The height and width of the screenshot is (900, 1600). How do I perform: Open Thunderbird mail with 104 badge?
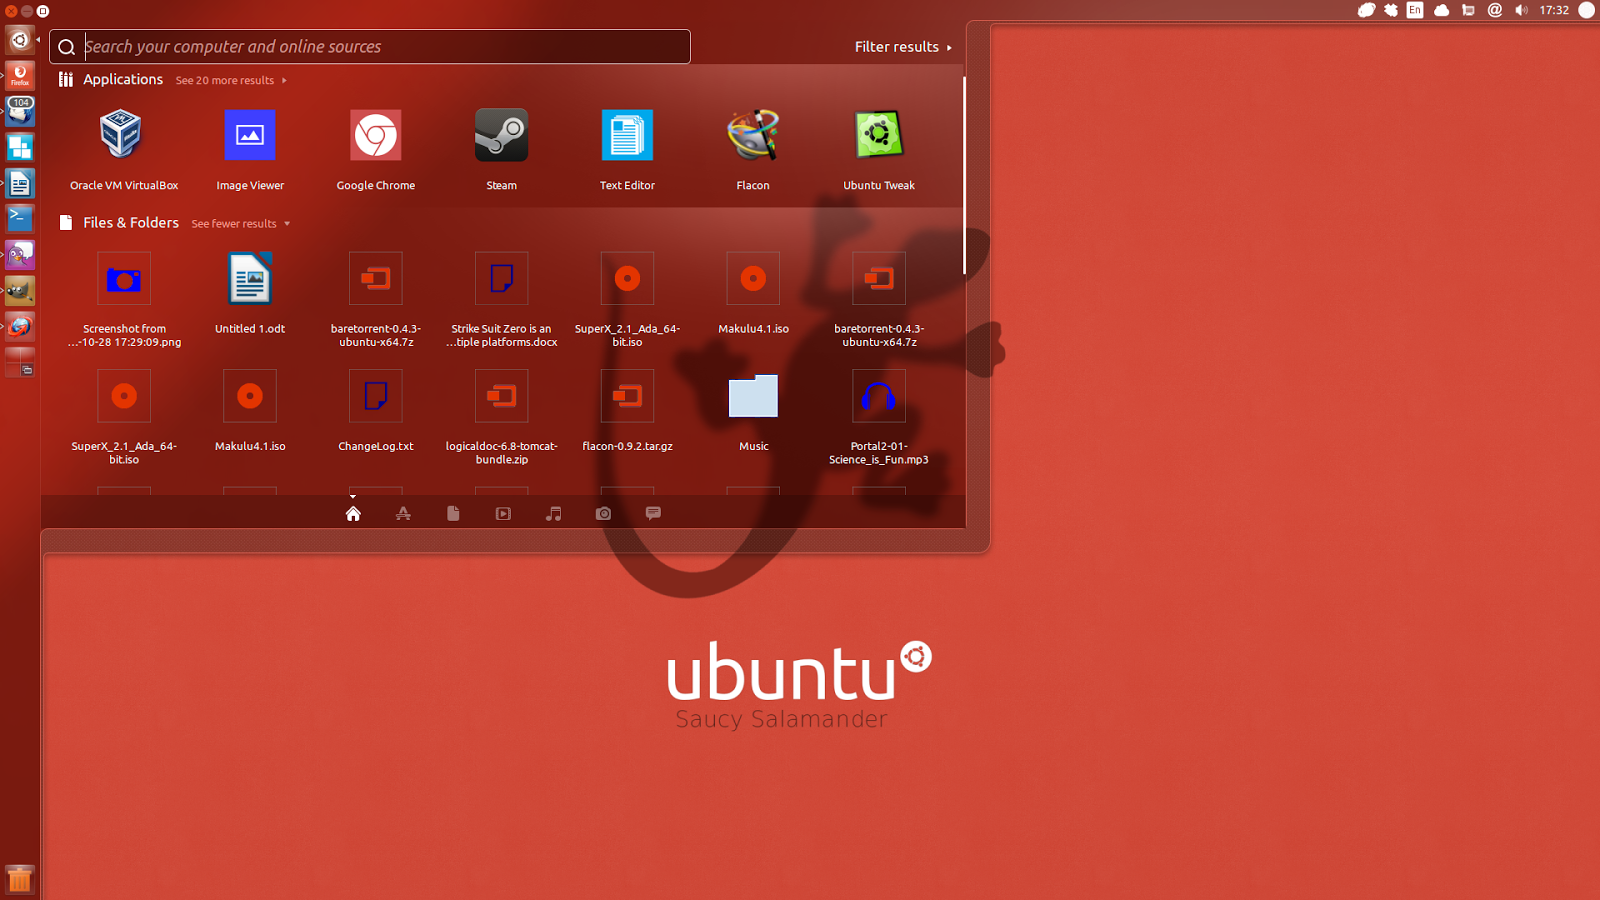(20, 112)
